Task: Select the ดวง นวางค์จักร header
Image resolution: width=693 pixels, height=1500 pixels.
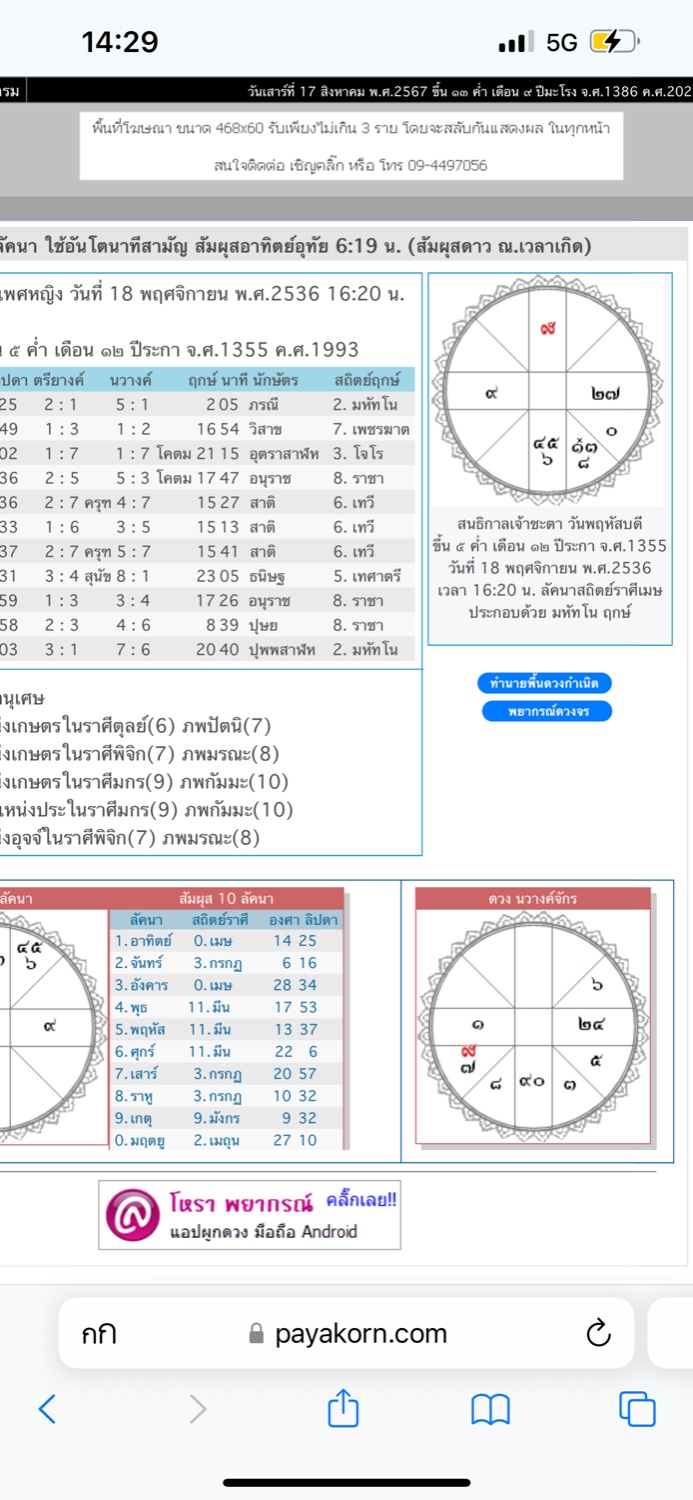Action: [x=533, y=899]
